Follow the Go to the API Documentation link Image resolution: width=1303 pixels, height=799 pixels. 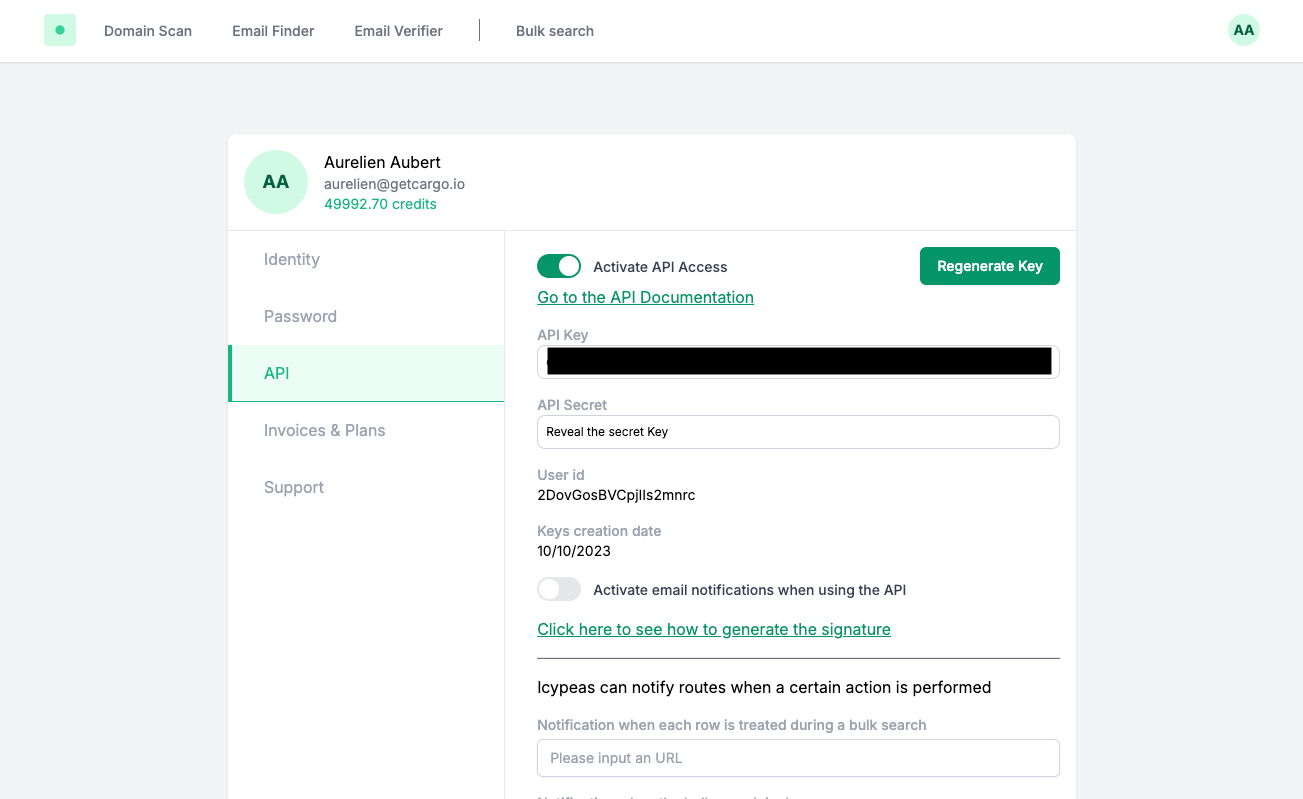pyautogui.click(x=645, y=297)
